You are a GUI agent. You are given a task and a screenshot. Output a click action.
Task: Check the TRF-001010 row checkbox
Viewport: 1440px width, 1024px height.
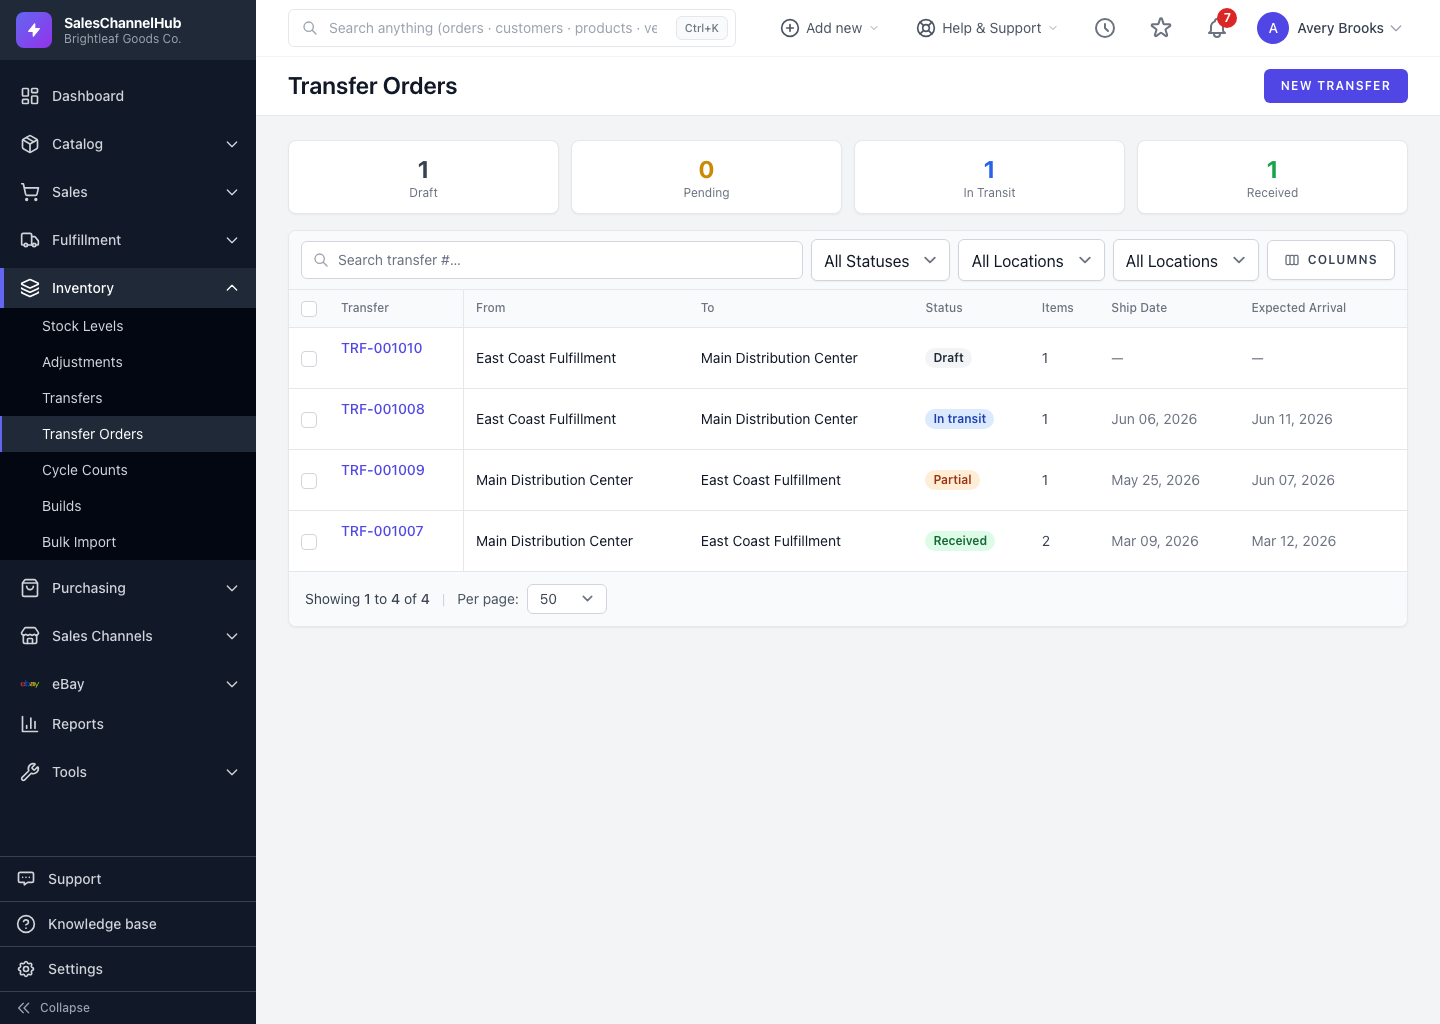pyautogui.click(x=309, y=359)
